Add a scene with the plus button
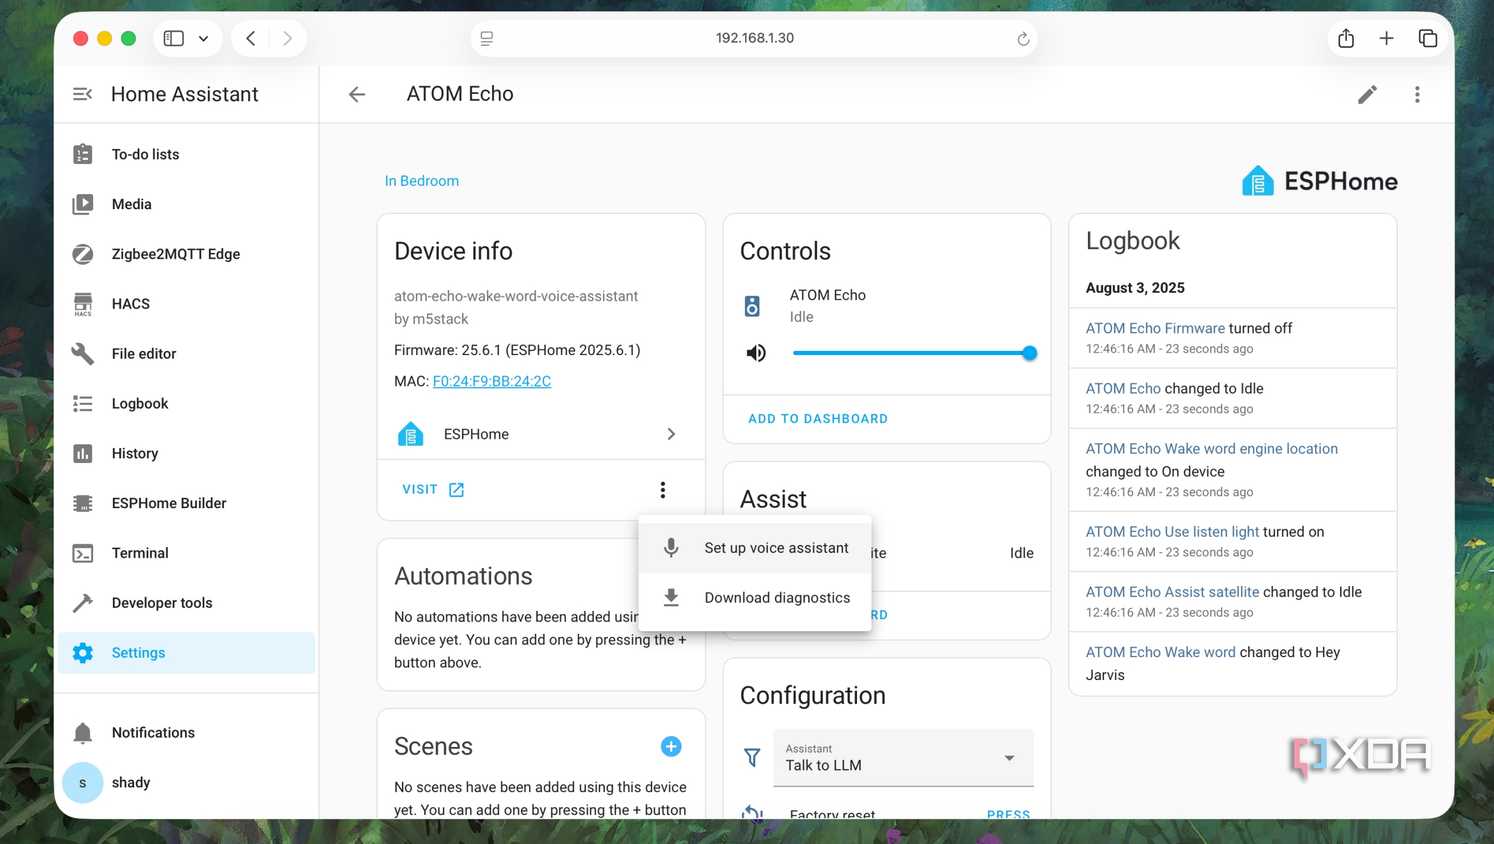The width and height of the screenshot is (1494, 844). tap(671, 746)
